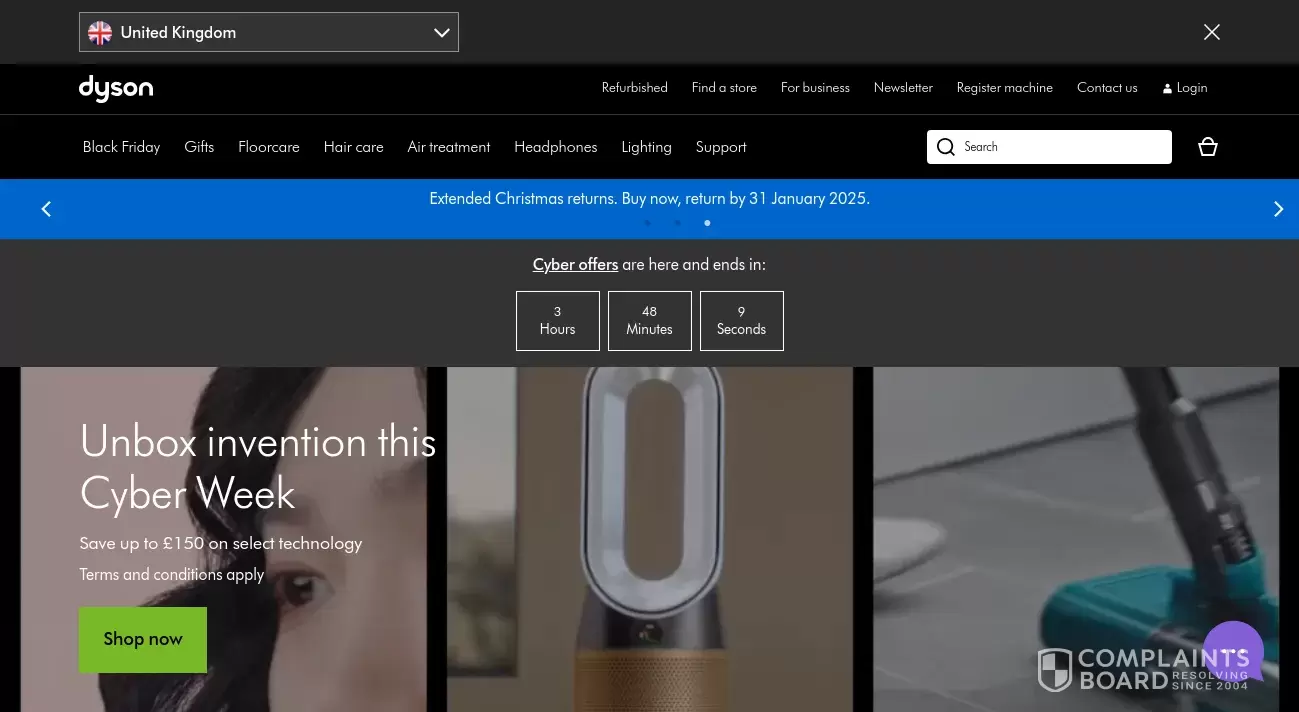Click the UK flag icon

(x=100, y=33)
